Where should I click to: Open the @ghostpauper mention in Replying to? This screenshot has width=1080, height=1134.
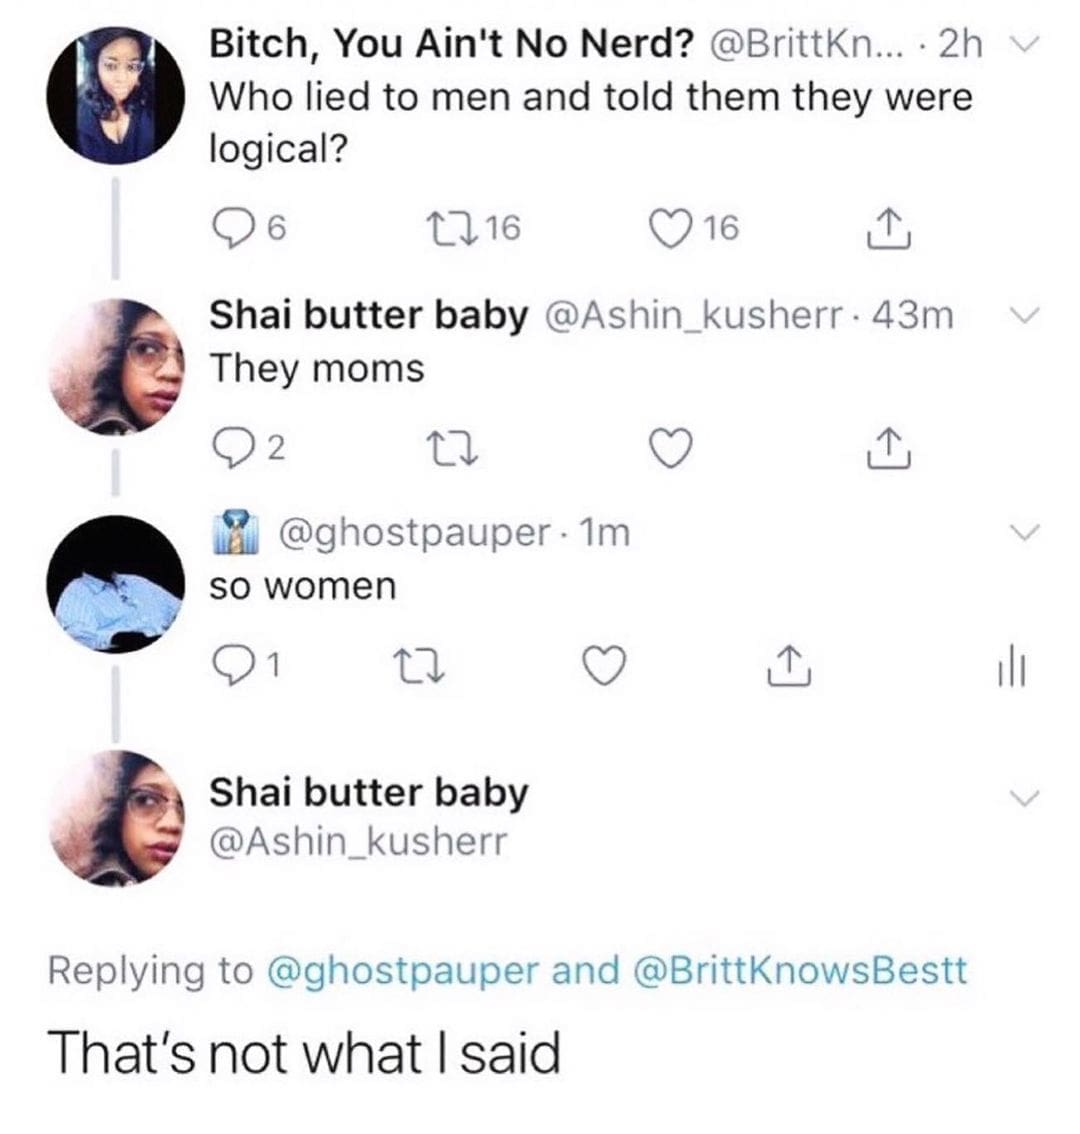coord(404,970)
